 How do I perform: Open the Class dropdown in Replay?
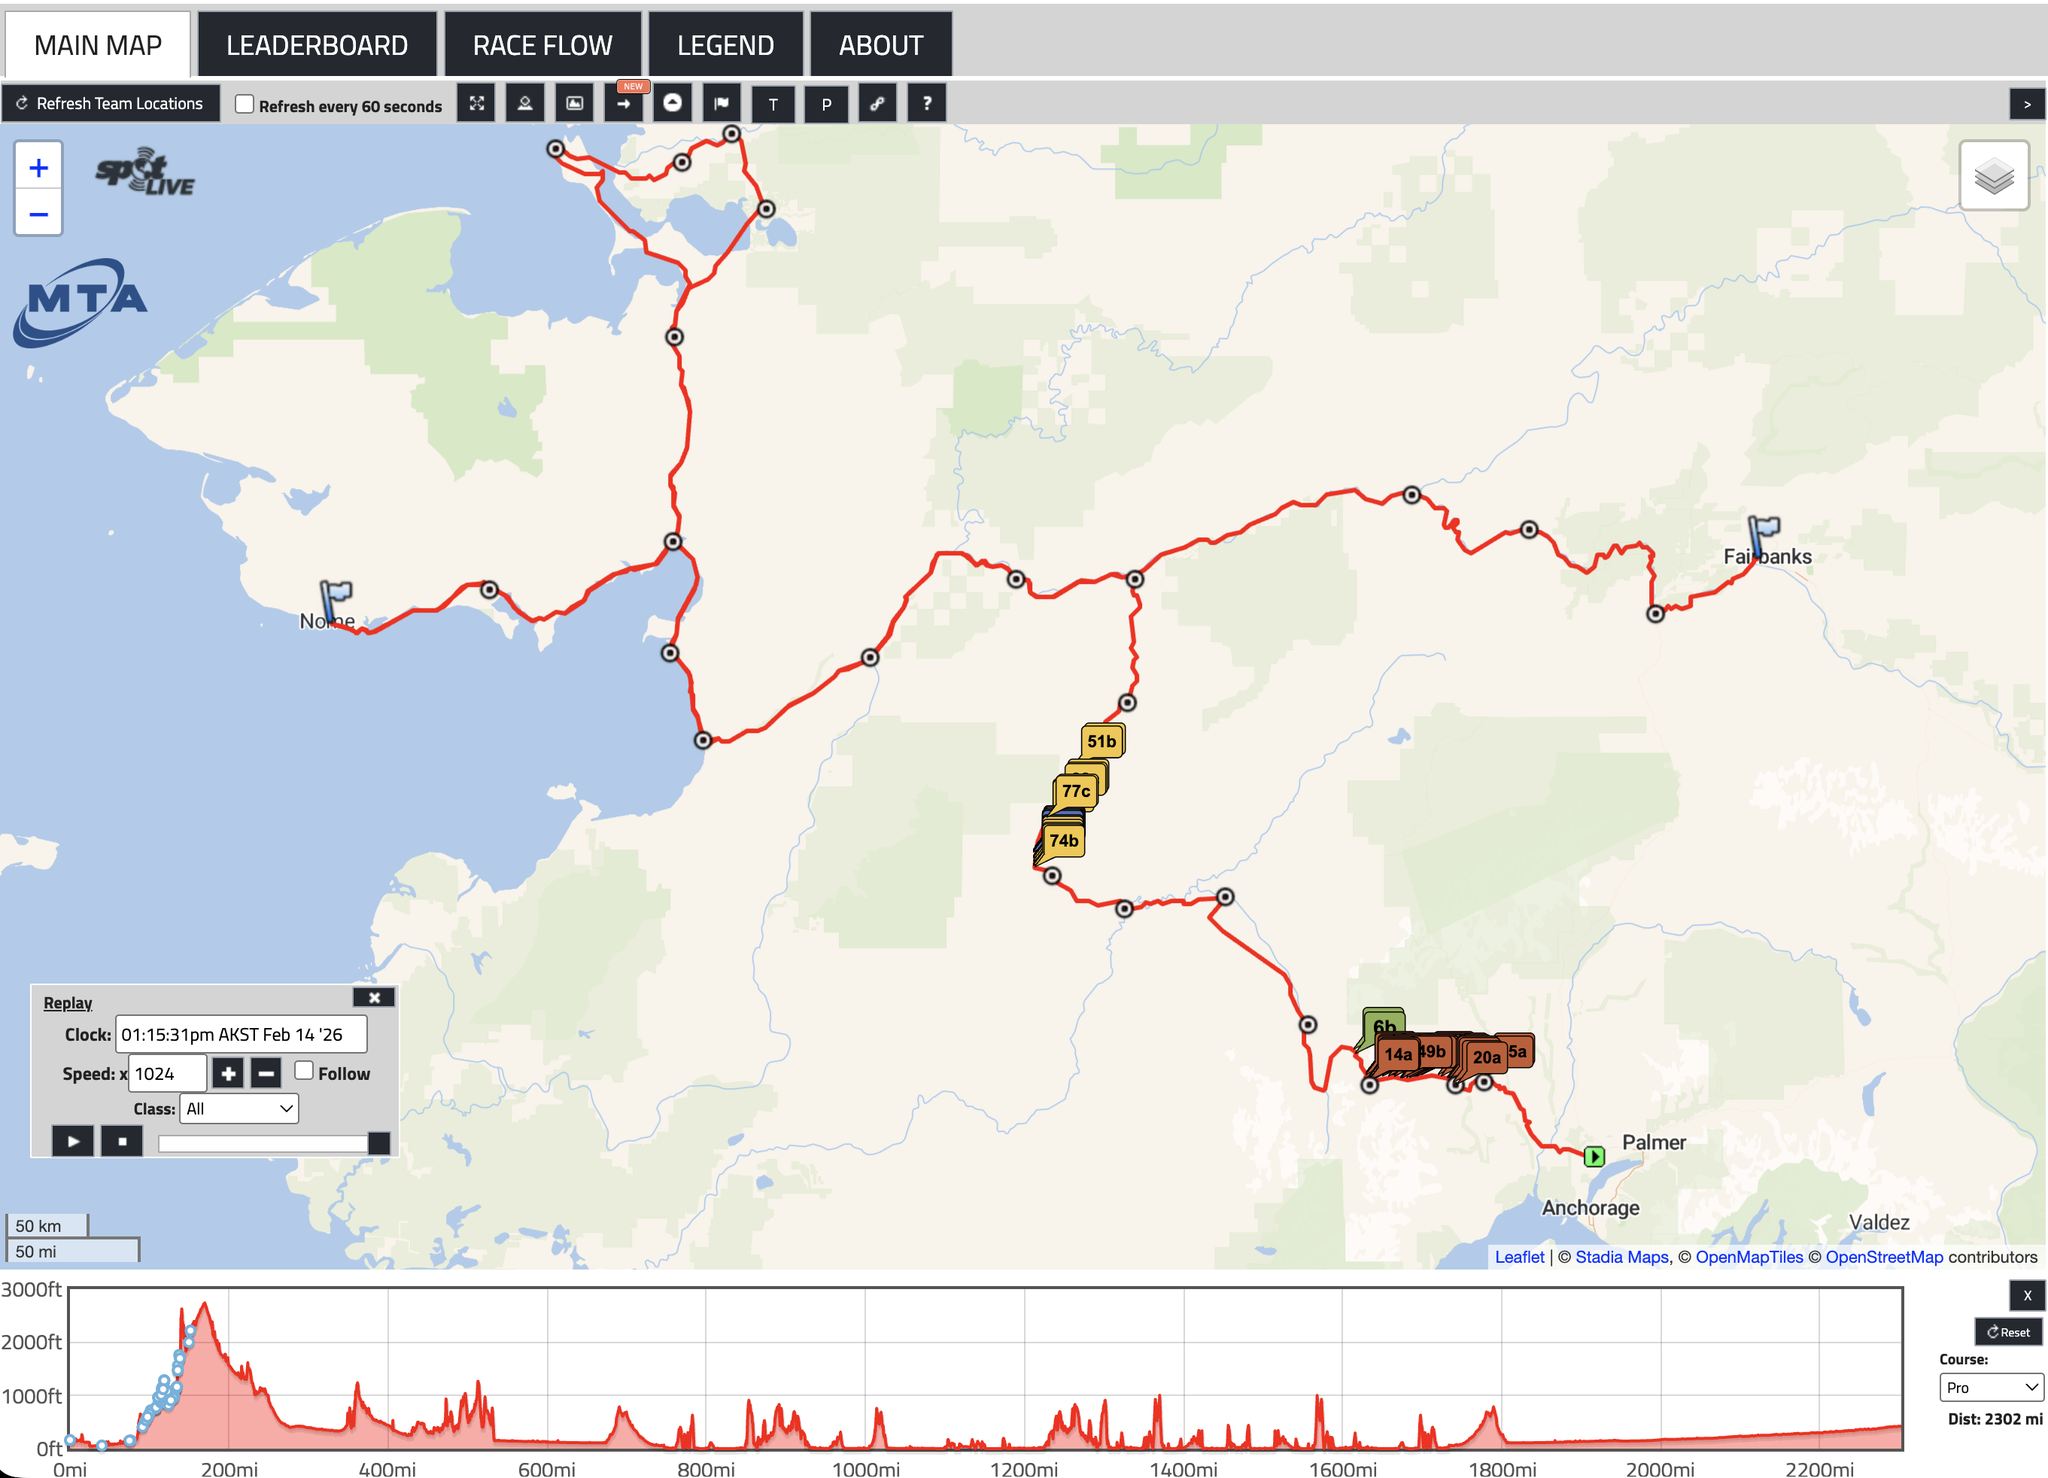tap(239, 1108)
